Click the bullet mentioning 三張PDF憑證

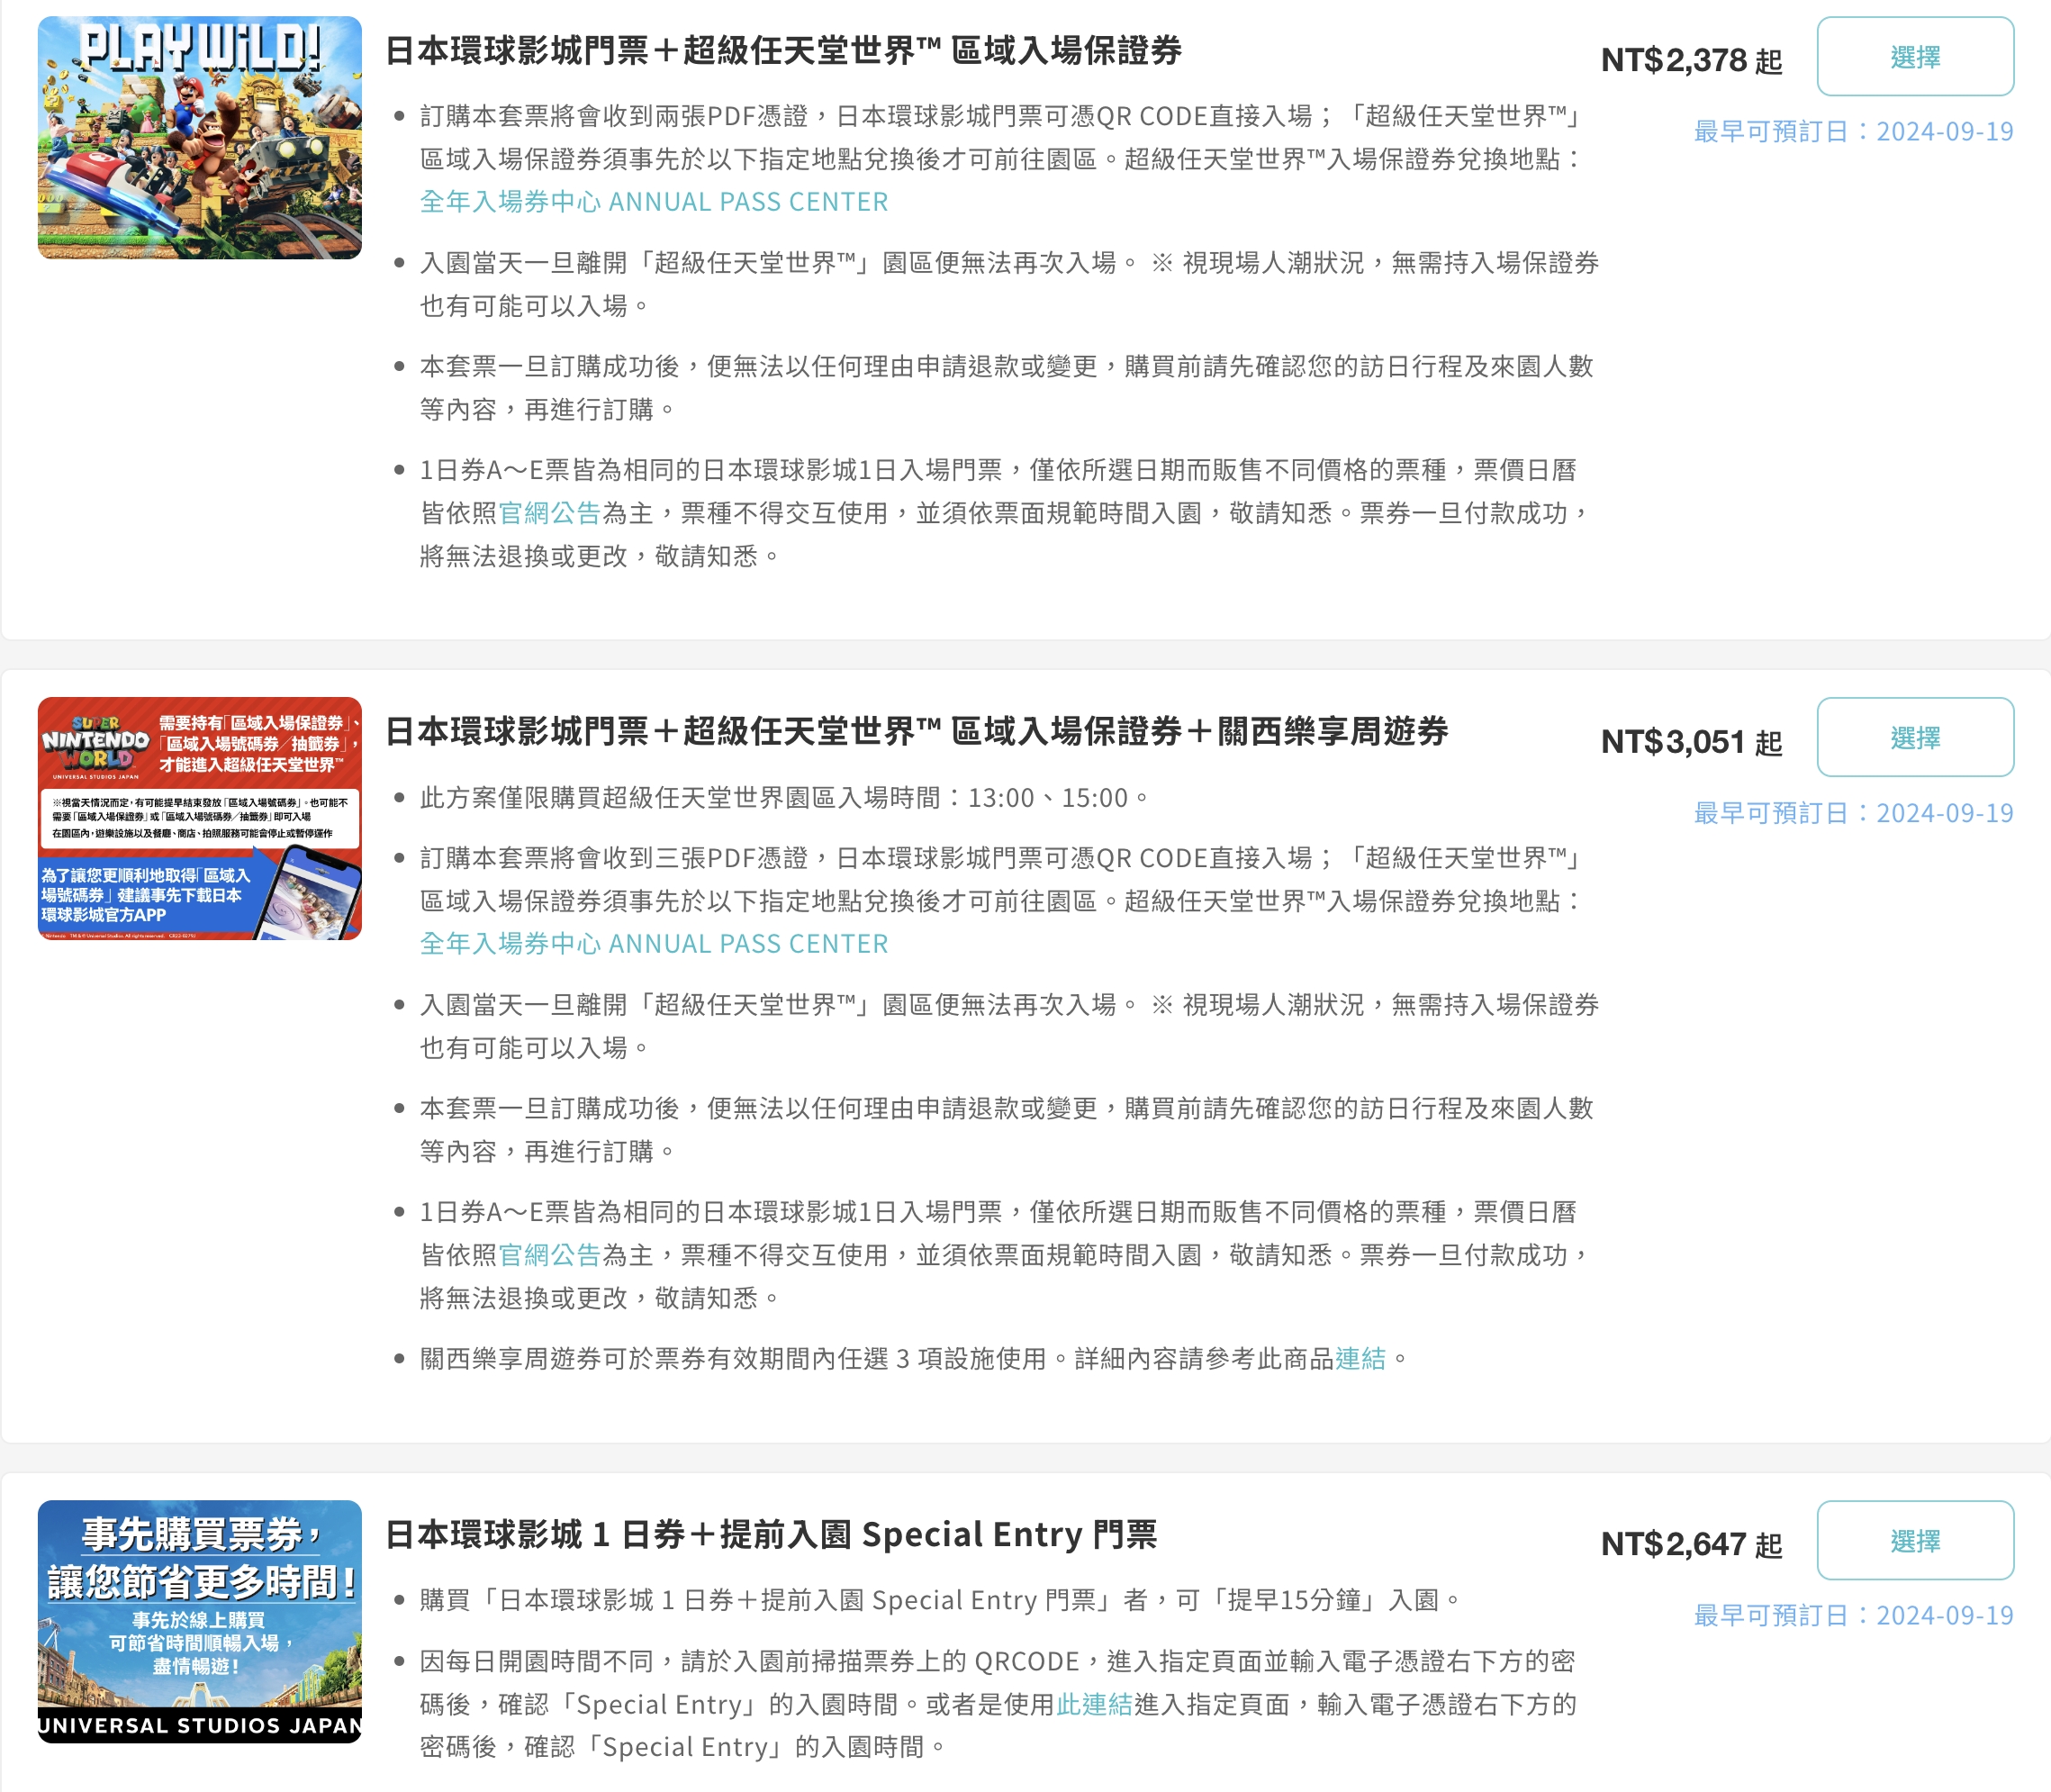tap(1002, 901)
